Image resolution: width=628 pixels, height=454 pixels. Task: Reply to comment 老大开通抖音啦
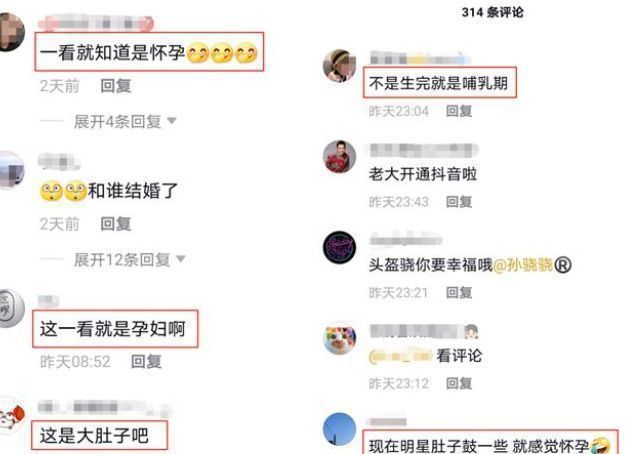point(459,202)
